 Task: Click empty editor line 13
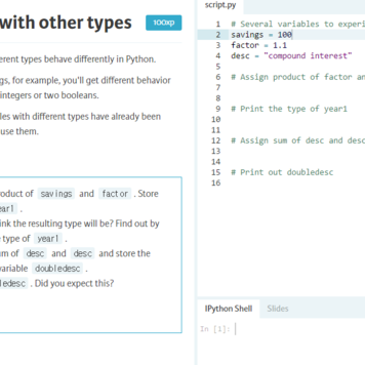click(297, 151)
